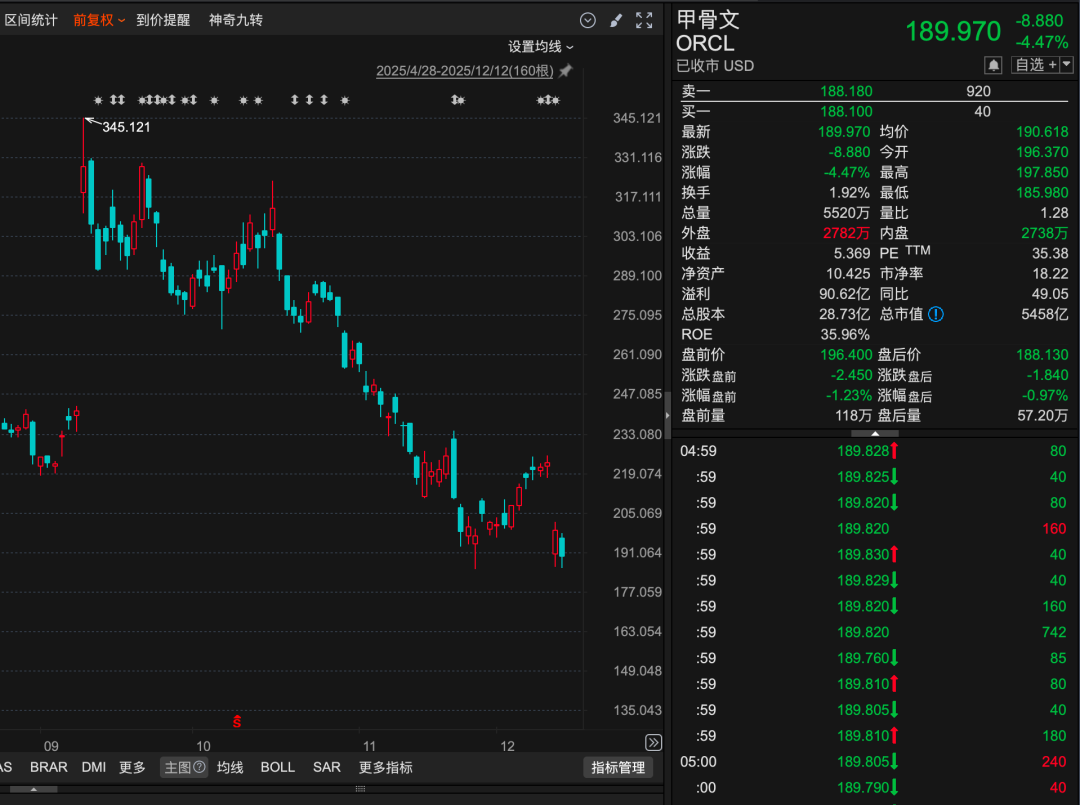The image size is (1080, 805).
Task: Click 盘前价 value 196.400
Action: (846, 355)
